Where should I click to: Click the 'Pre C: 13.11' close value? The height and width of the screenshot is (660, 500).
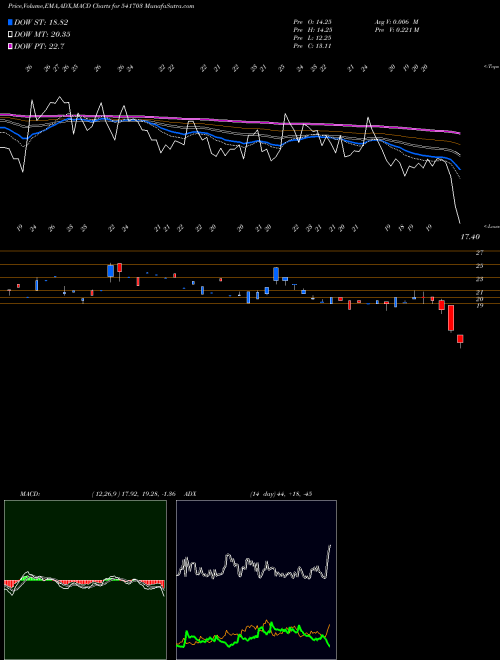(312, 46)
